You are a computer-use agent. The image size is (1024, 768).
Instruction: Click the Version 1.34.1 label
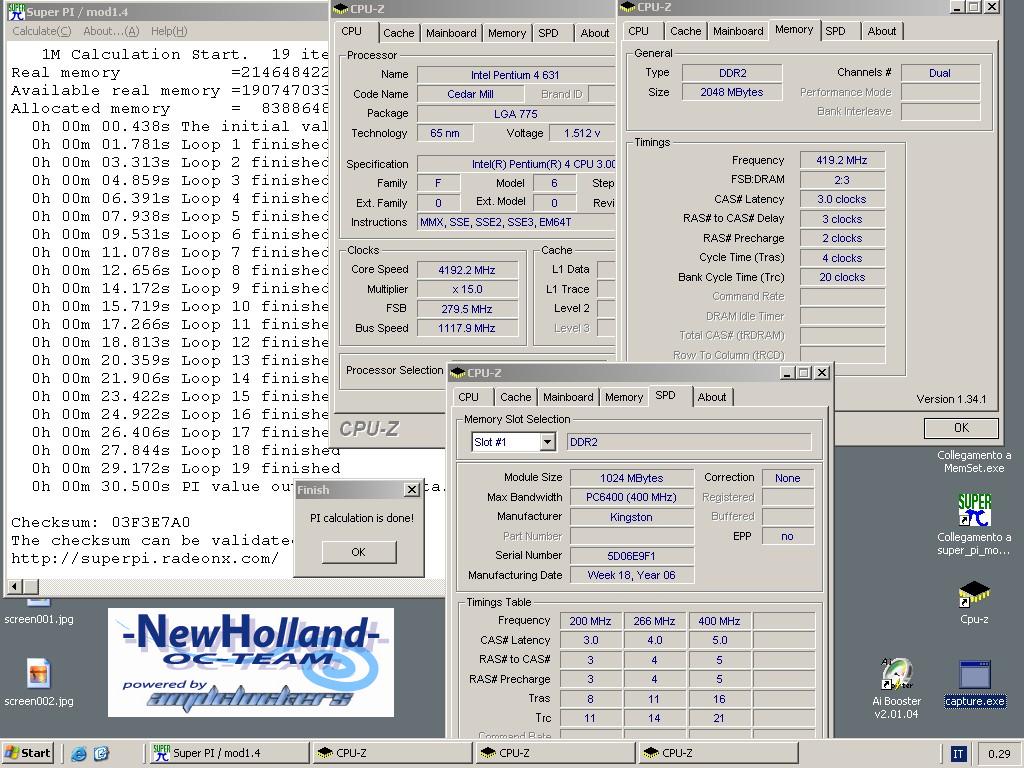coord(951,399)
